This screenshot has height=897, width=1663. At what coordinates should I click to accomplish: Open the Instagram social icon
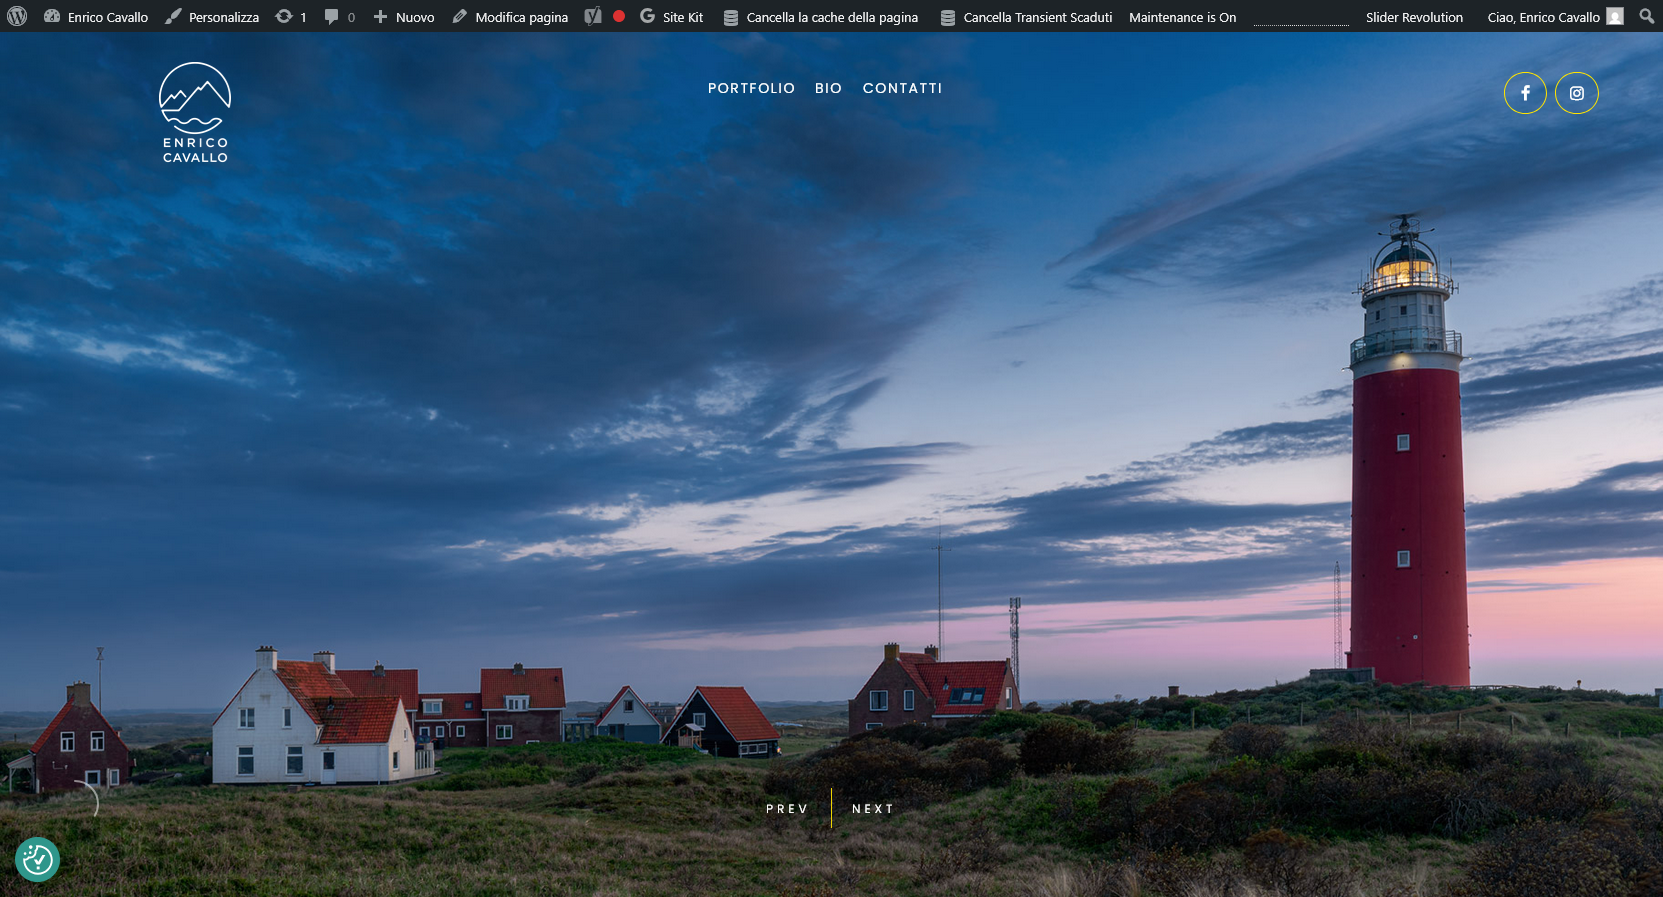[1576, 93]
